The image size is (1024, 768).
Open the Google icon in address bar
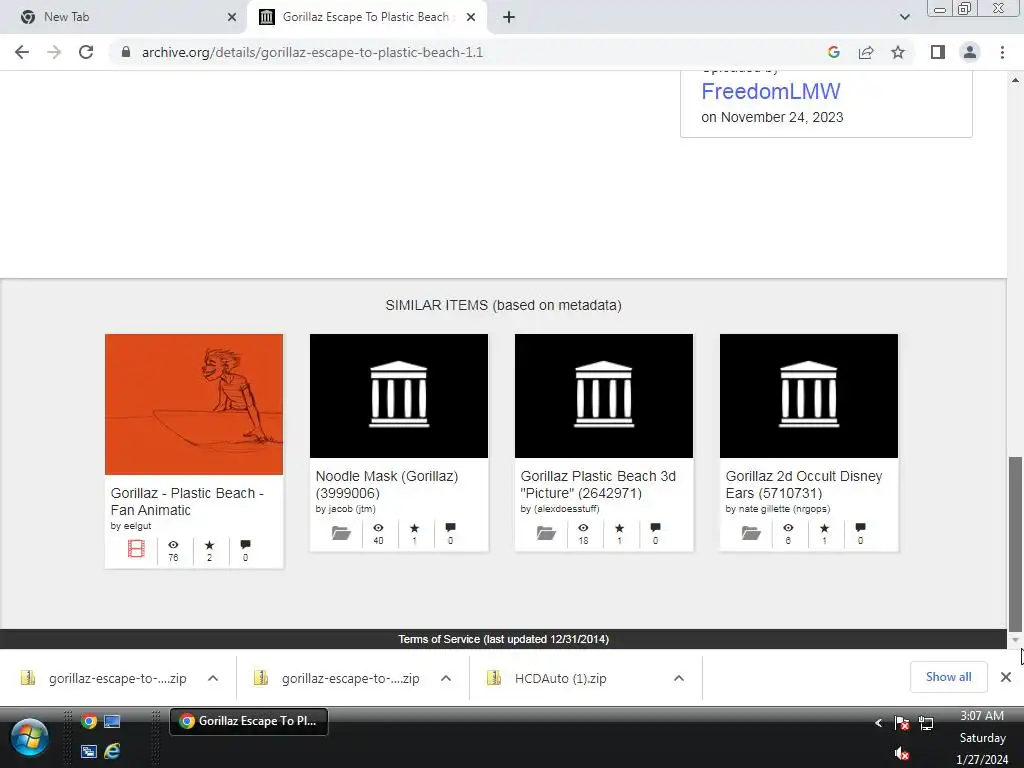coord(833,52)
